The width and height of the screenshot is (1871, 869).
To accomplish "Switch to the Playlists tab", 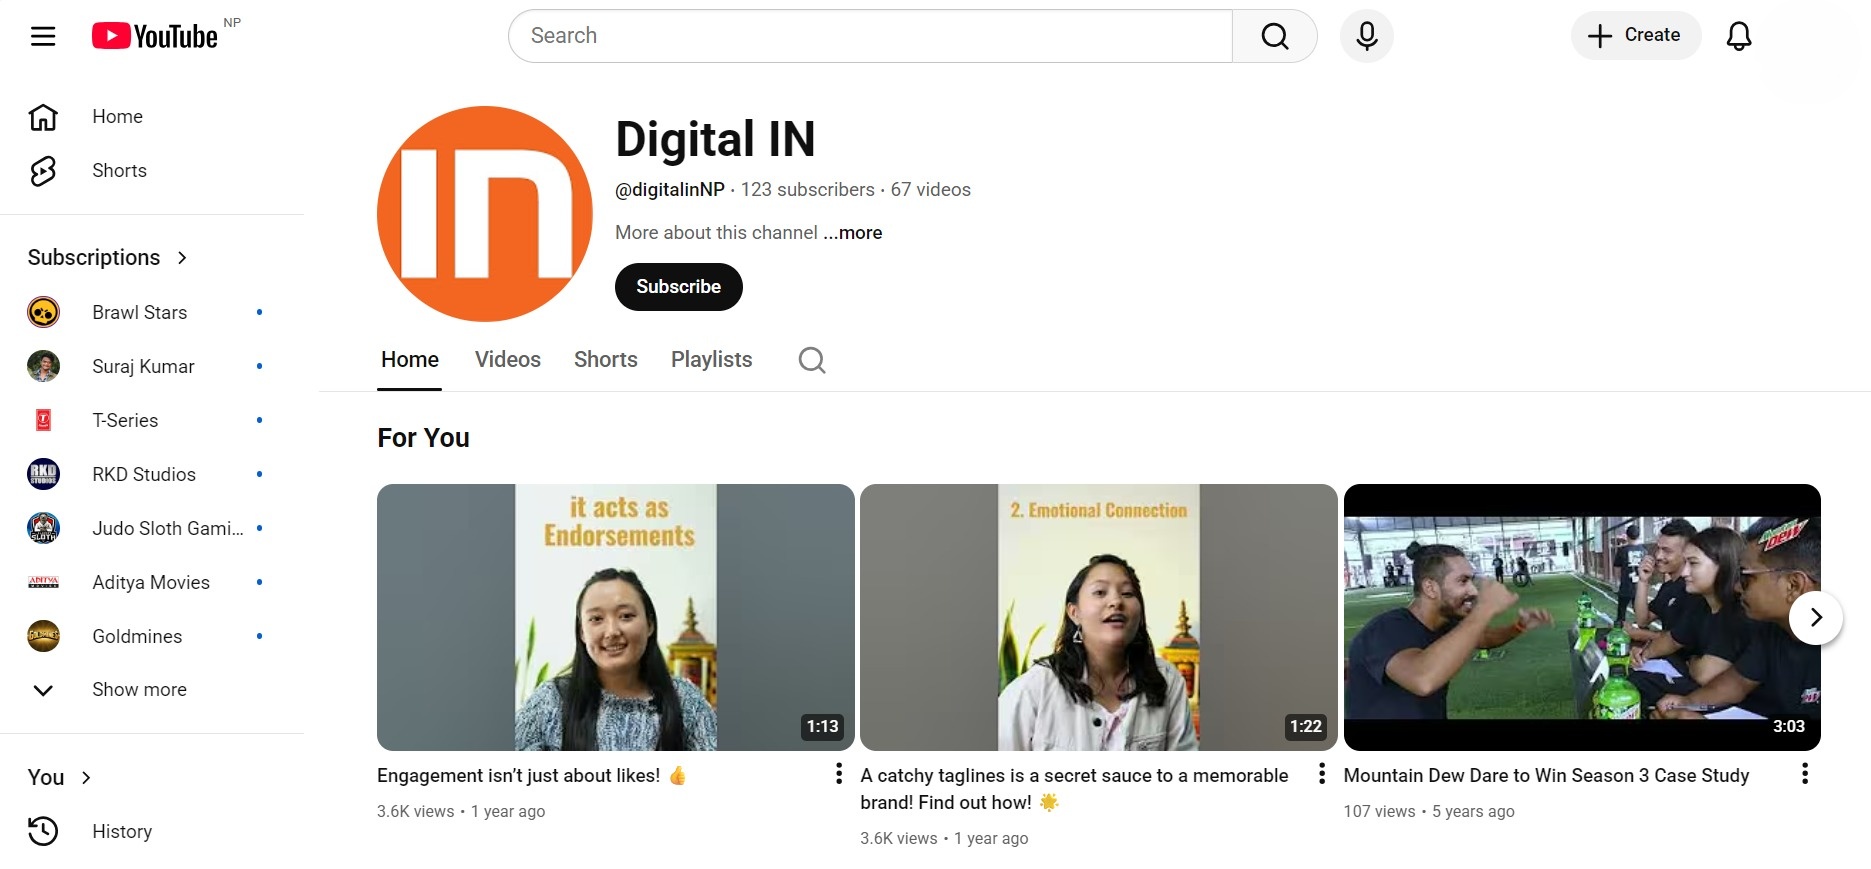I will coord(711,360).
